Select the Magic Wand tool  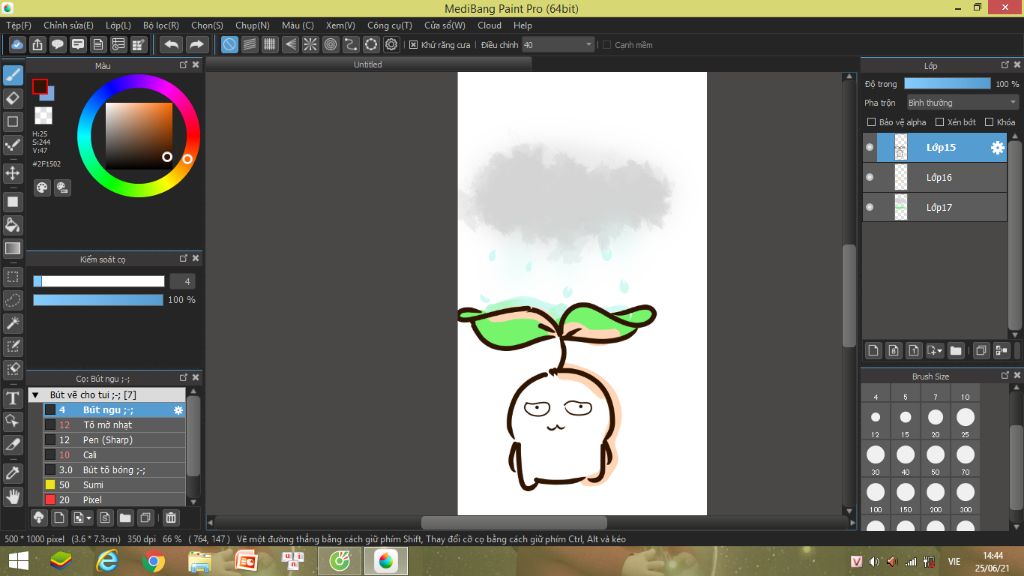click(x=12, y=323)
